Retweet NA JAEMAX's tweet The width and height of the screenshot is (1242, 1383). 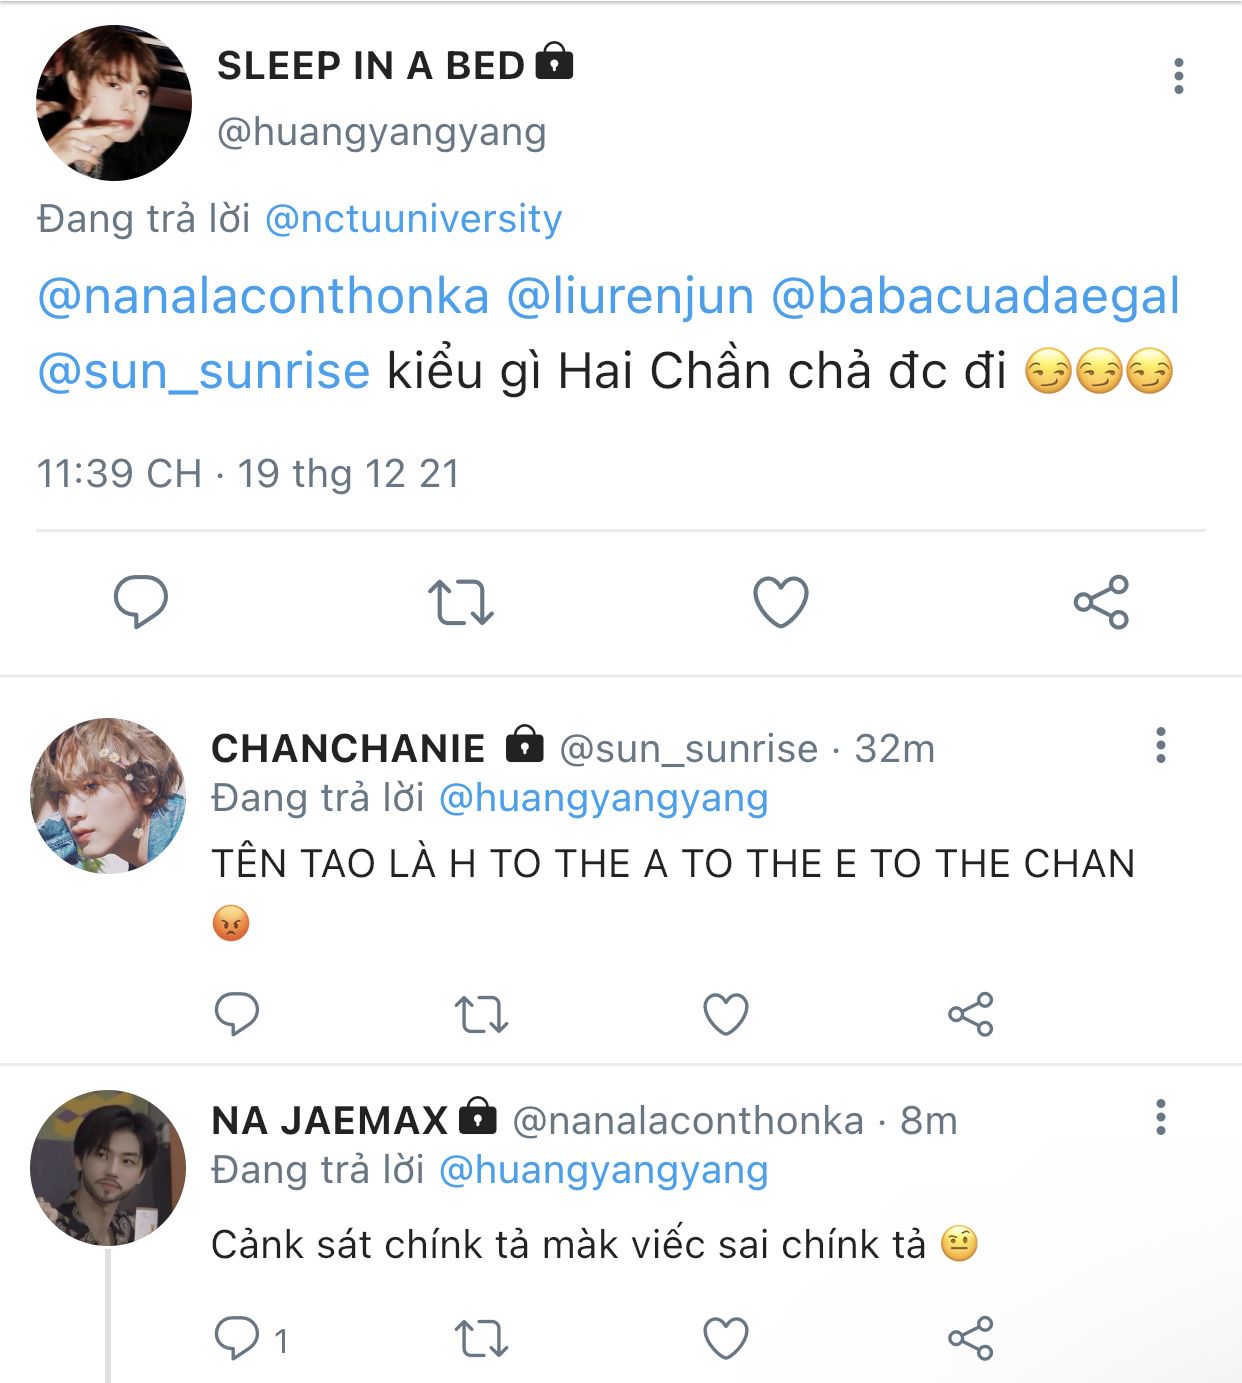point(481,1339)
